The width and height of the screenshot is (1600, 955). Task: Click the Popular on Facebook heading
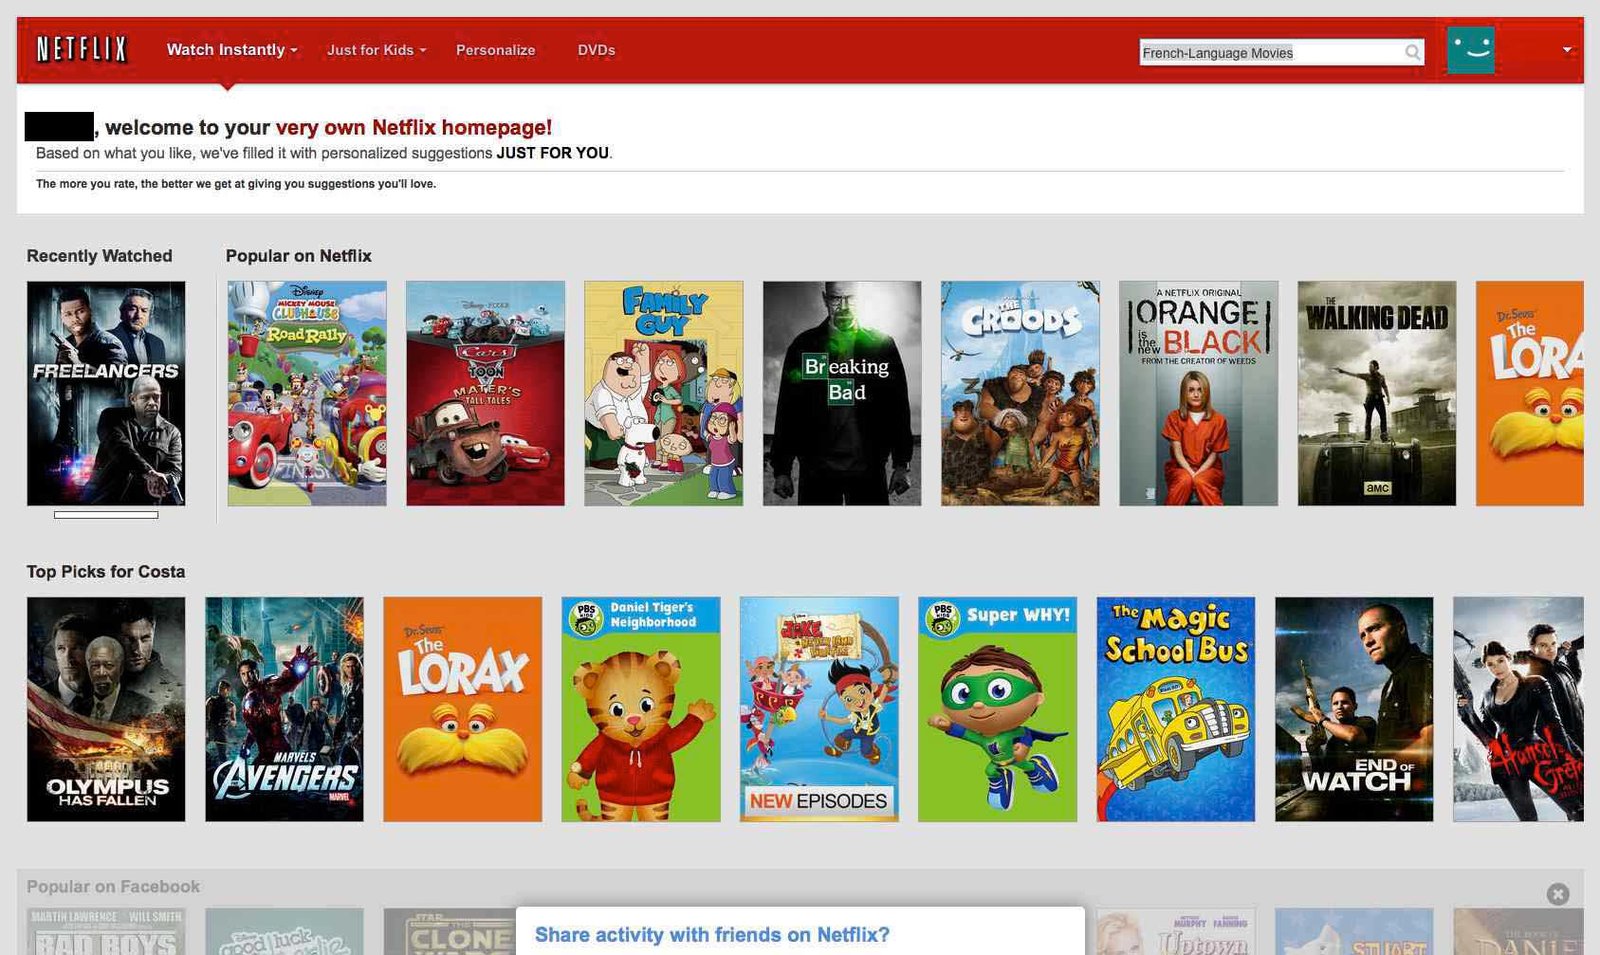113,887
